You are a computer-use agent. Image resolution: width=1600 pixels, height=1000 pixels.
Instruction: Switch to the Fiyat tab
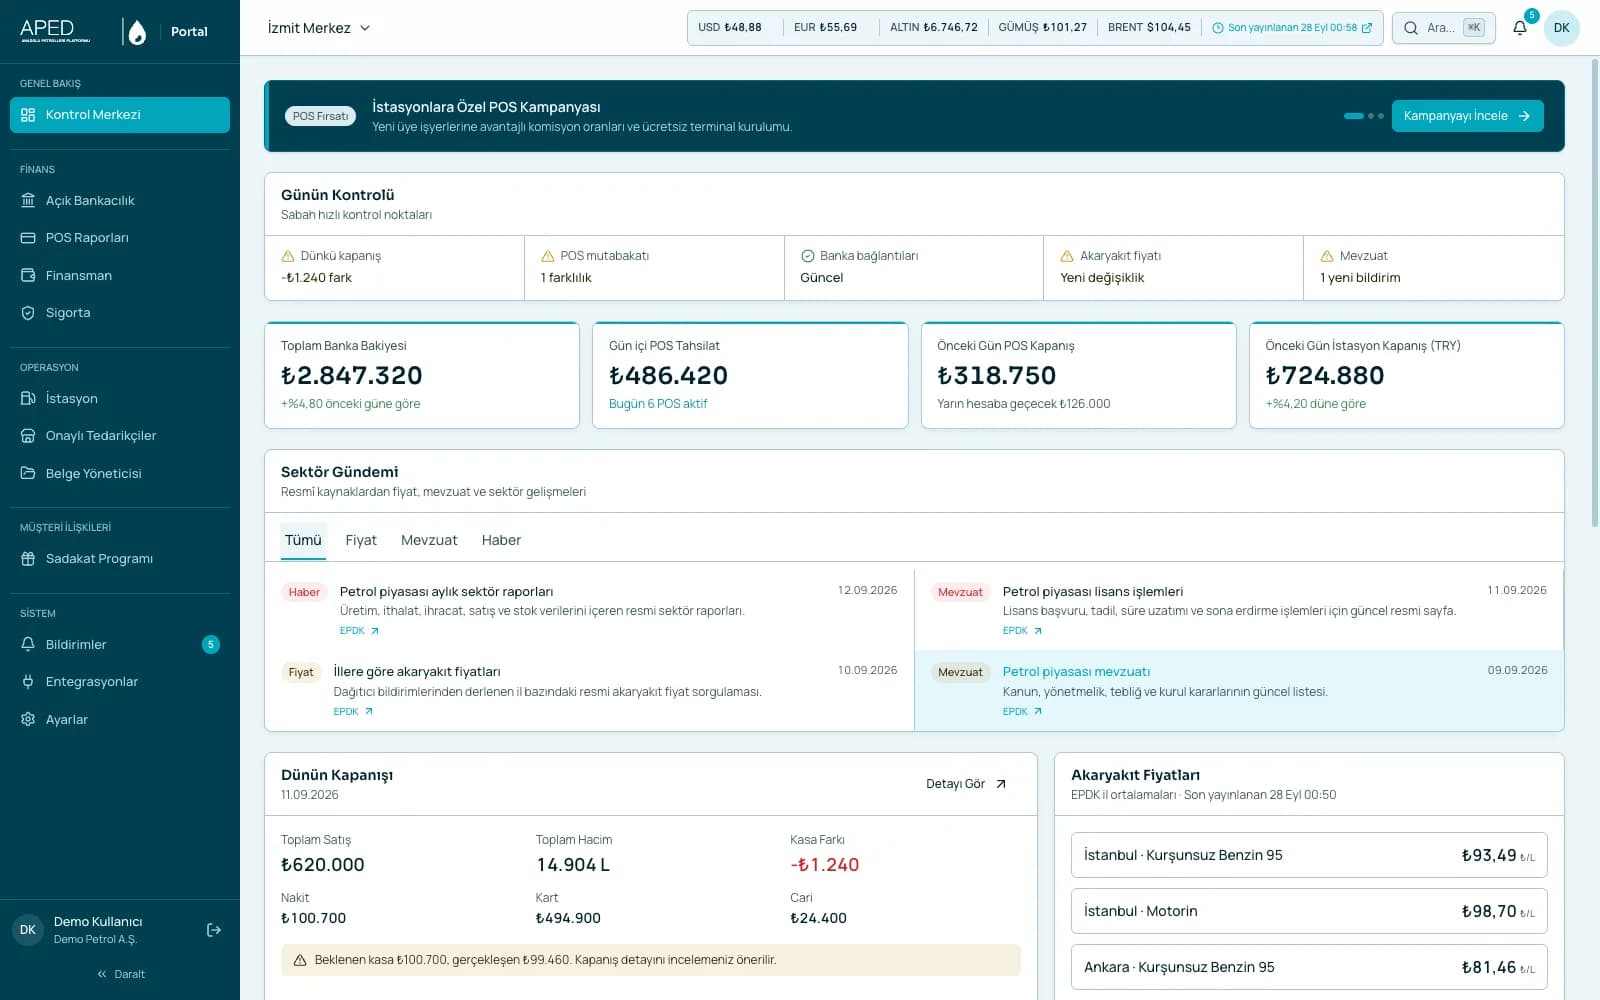click(361, 540)
